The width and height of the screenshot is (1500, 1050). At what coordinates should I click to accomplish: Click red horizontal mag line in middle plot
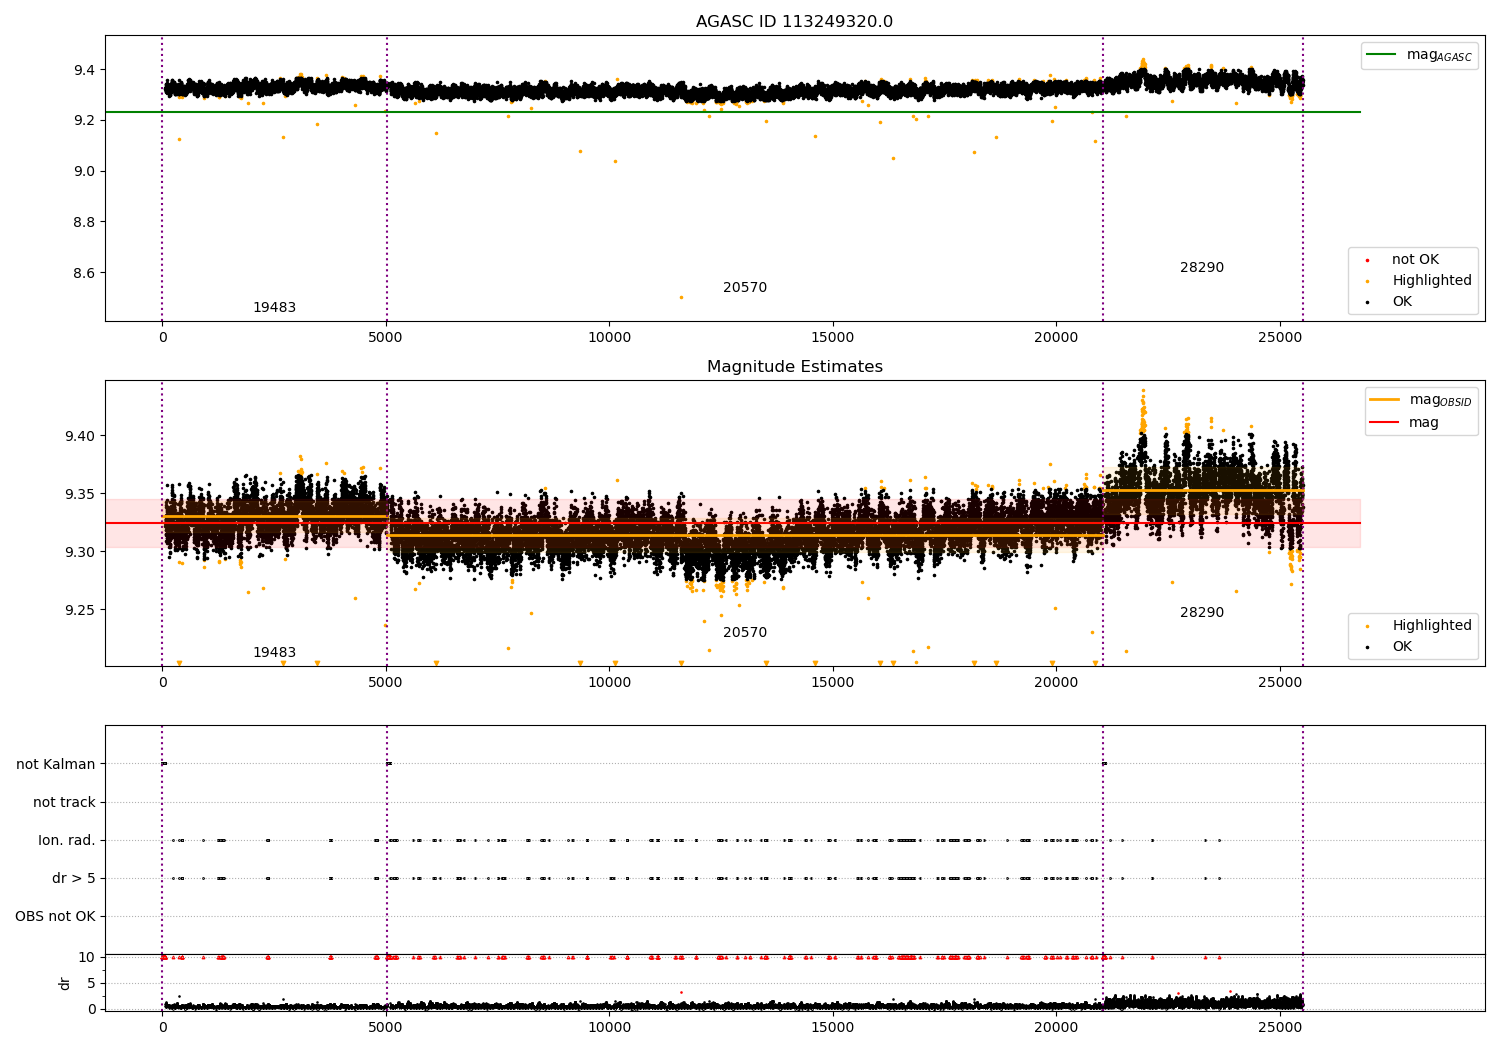pos(732,523)
